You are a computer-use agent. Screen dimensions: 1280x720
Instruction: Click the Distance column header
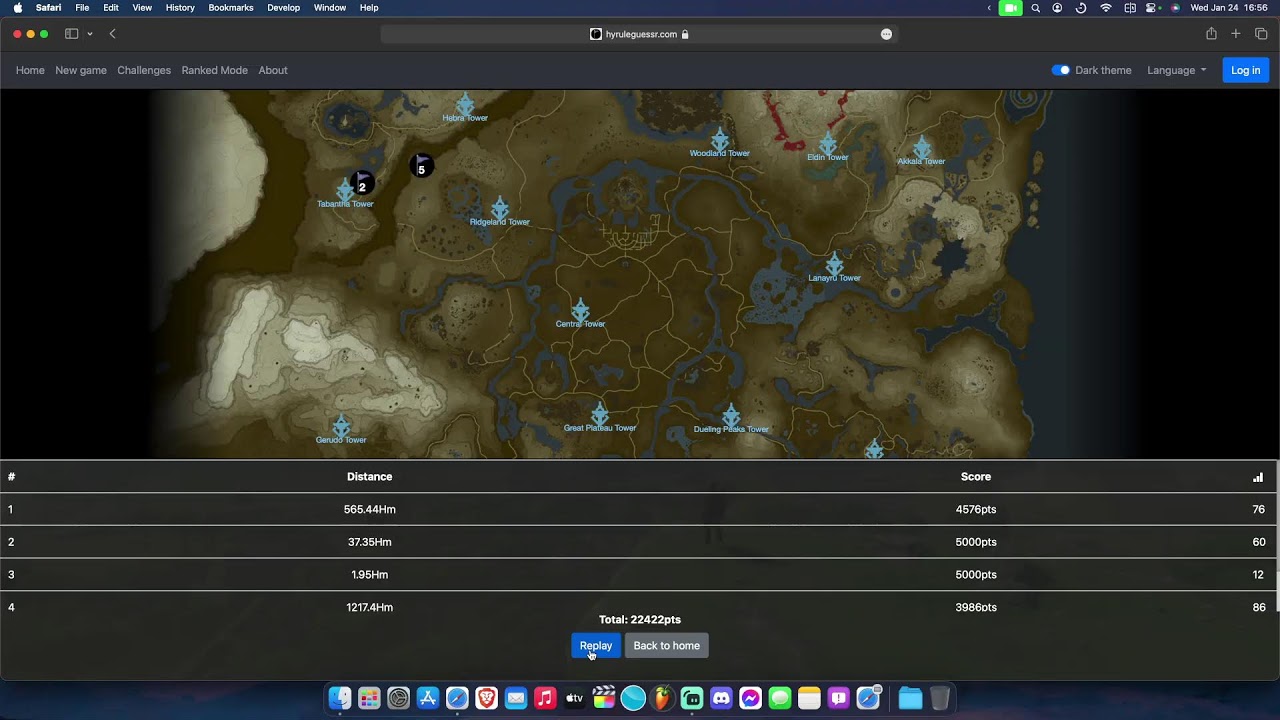pyautogui.click(x=370, y=477)
